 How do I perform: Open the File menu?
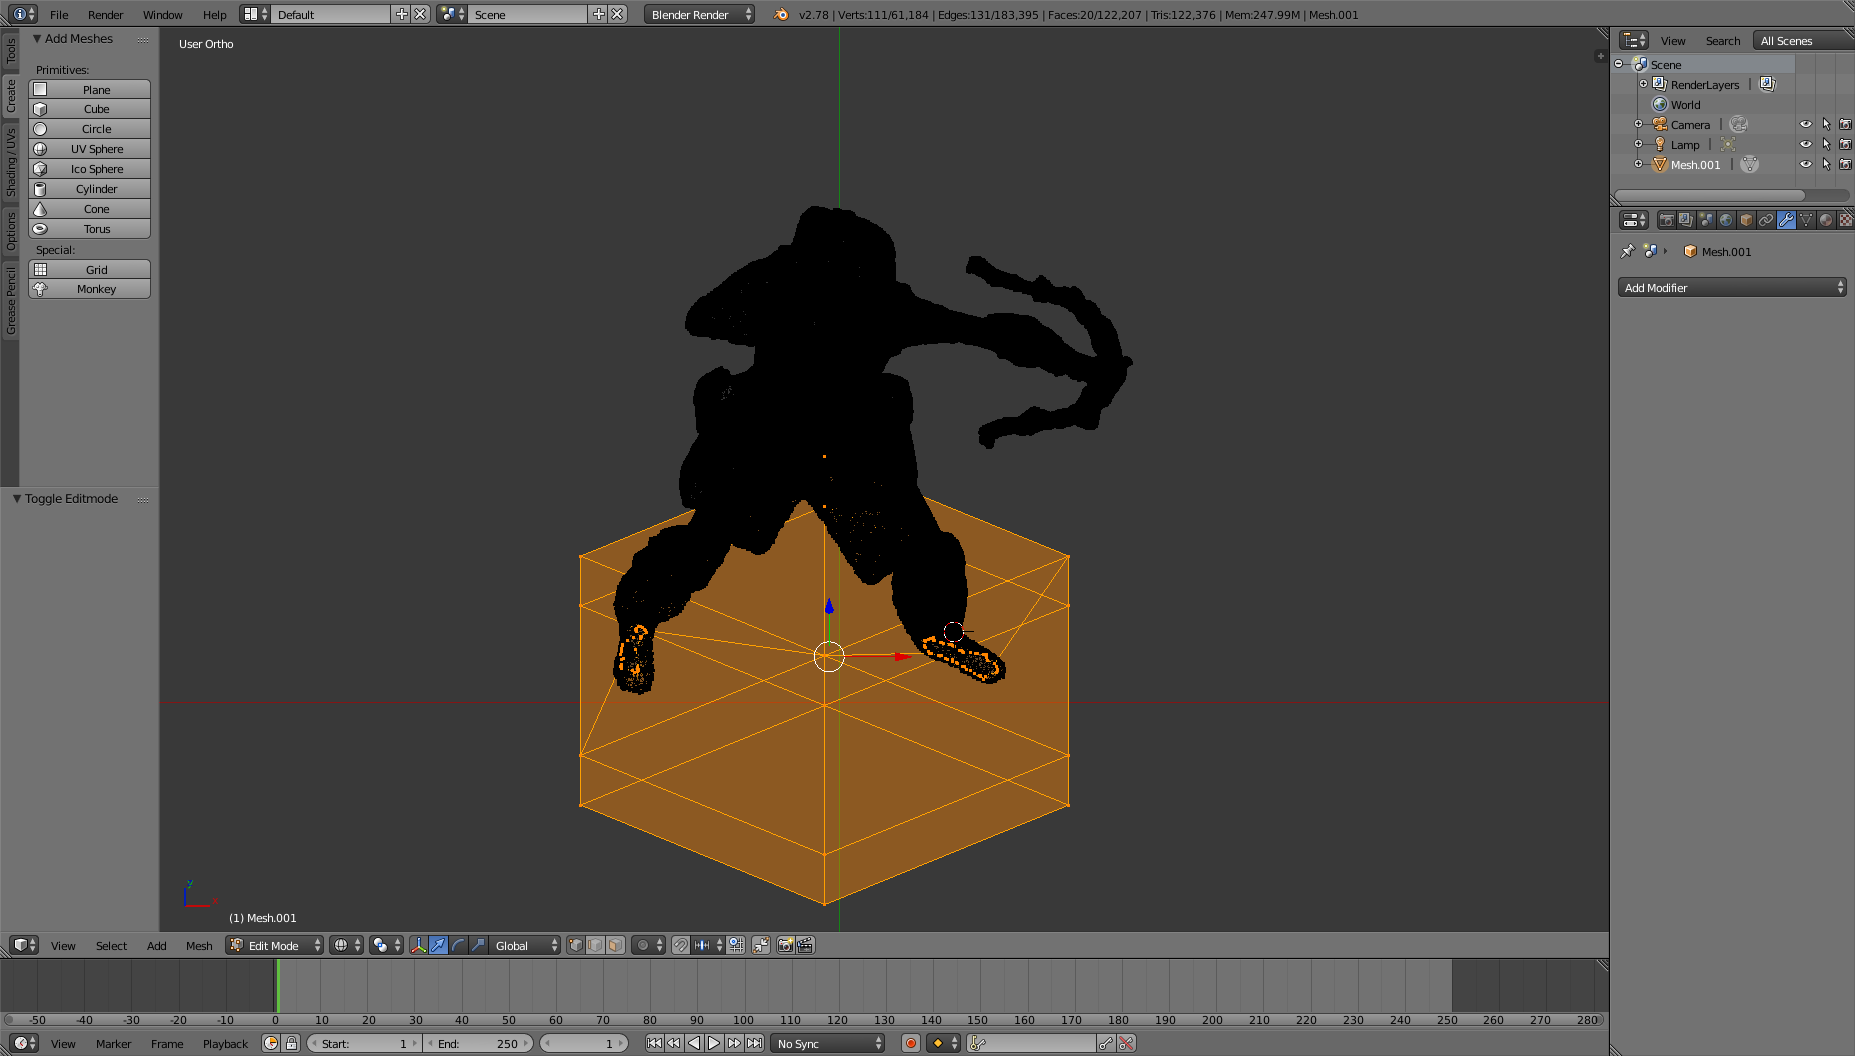(59, 14)
